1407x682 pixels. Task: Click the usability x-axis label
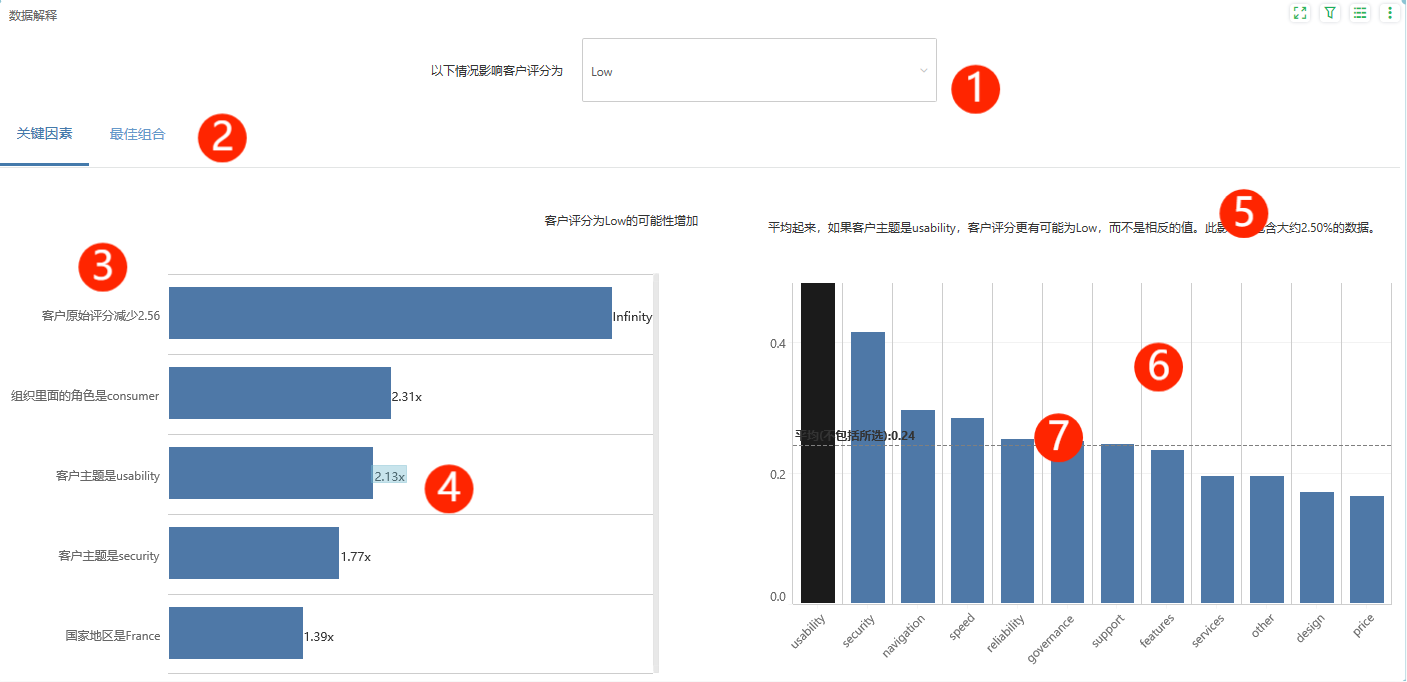click(x=808, y=632)
